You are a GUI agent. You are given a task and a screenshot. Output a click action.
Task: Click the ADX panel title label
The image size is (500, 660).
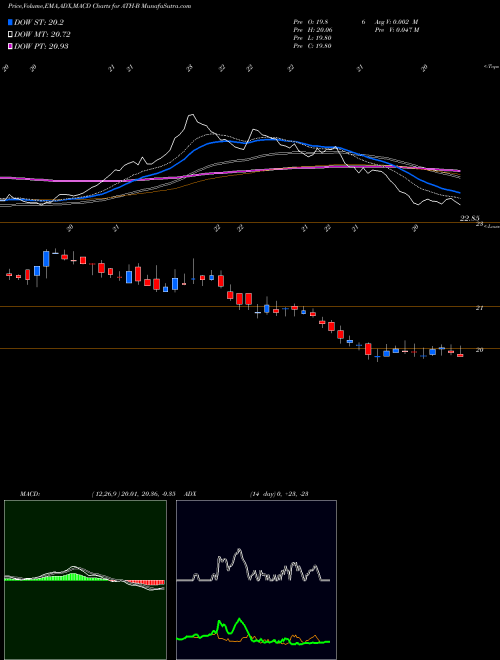point(190,494)
